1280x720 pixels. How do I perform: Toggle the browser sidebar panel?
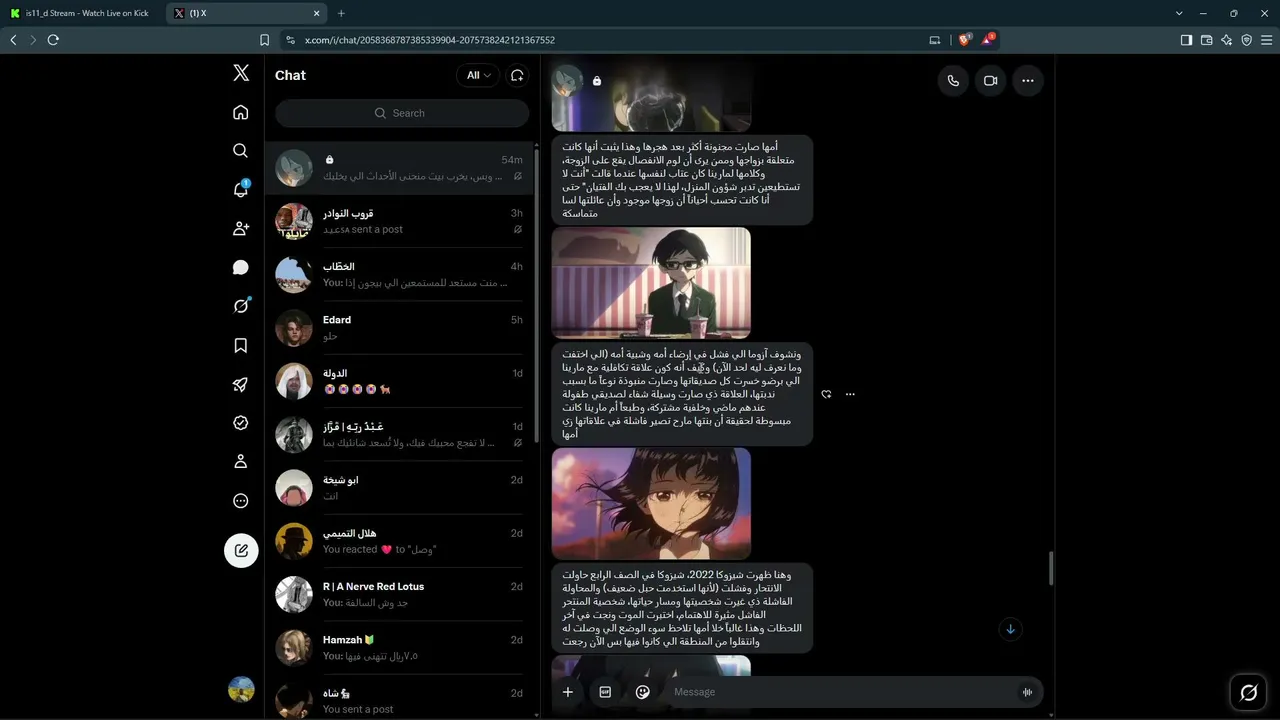(1186, 40)
